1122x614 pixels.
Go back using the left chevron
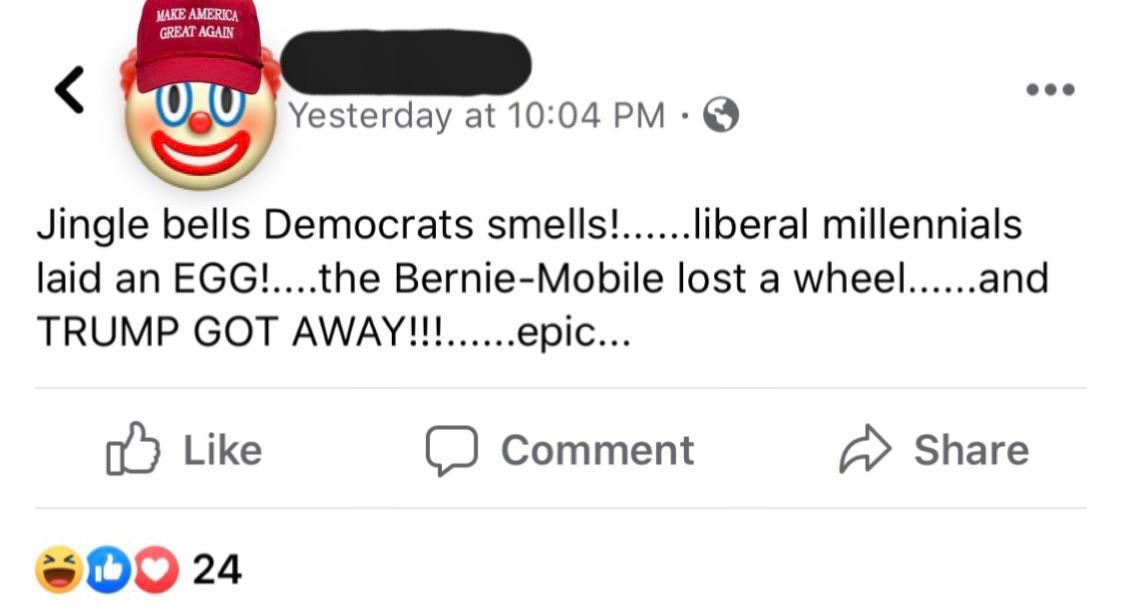[69, 91]
